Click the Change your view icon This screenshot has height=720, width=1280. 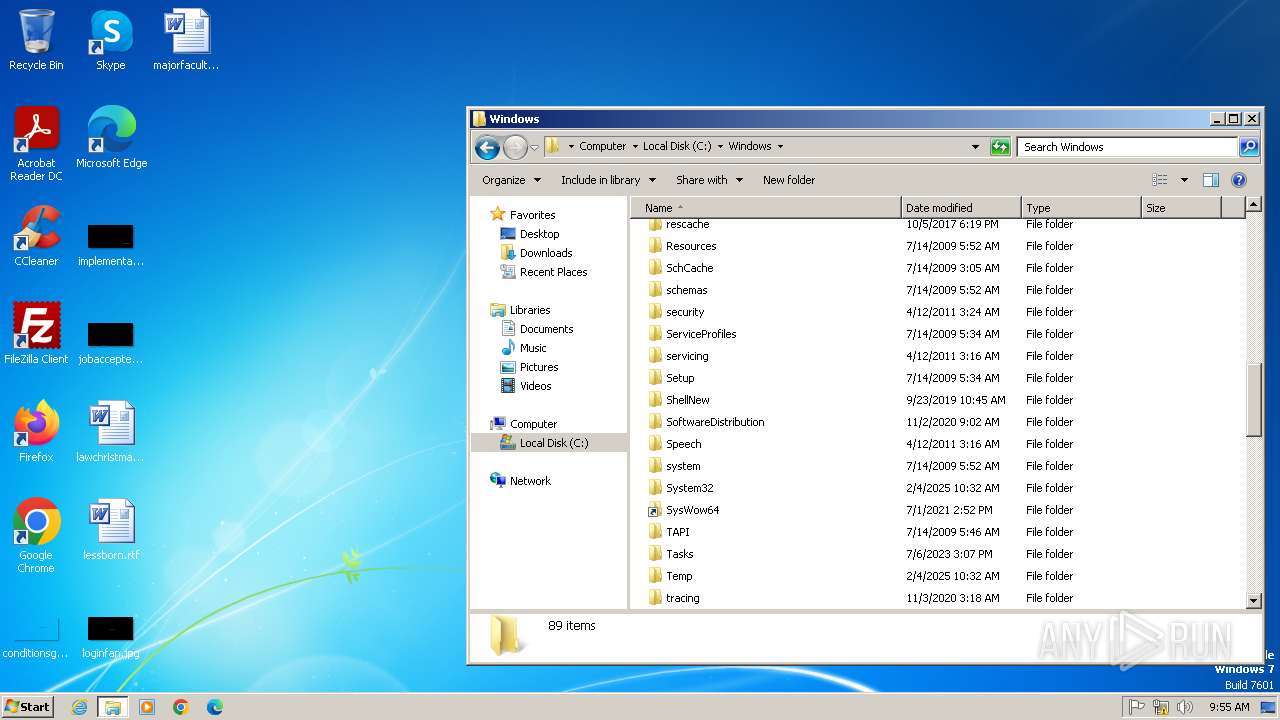[1160, 180]
